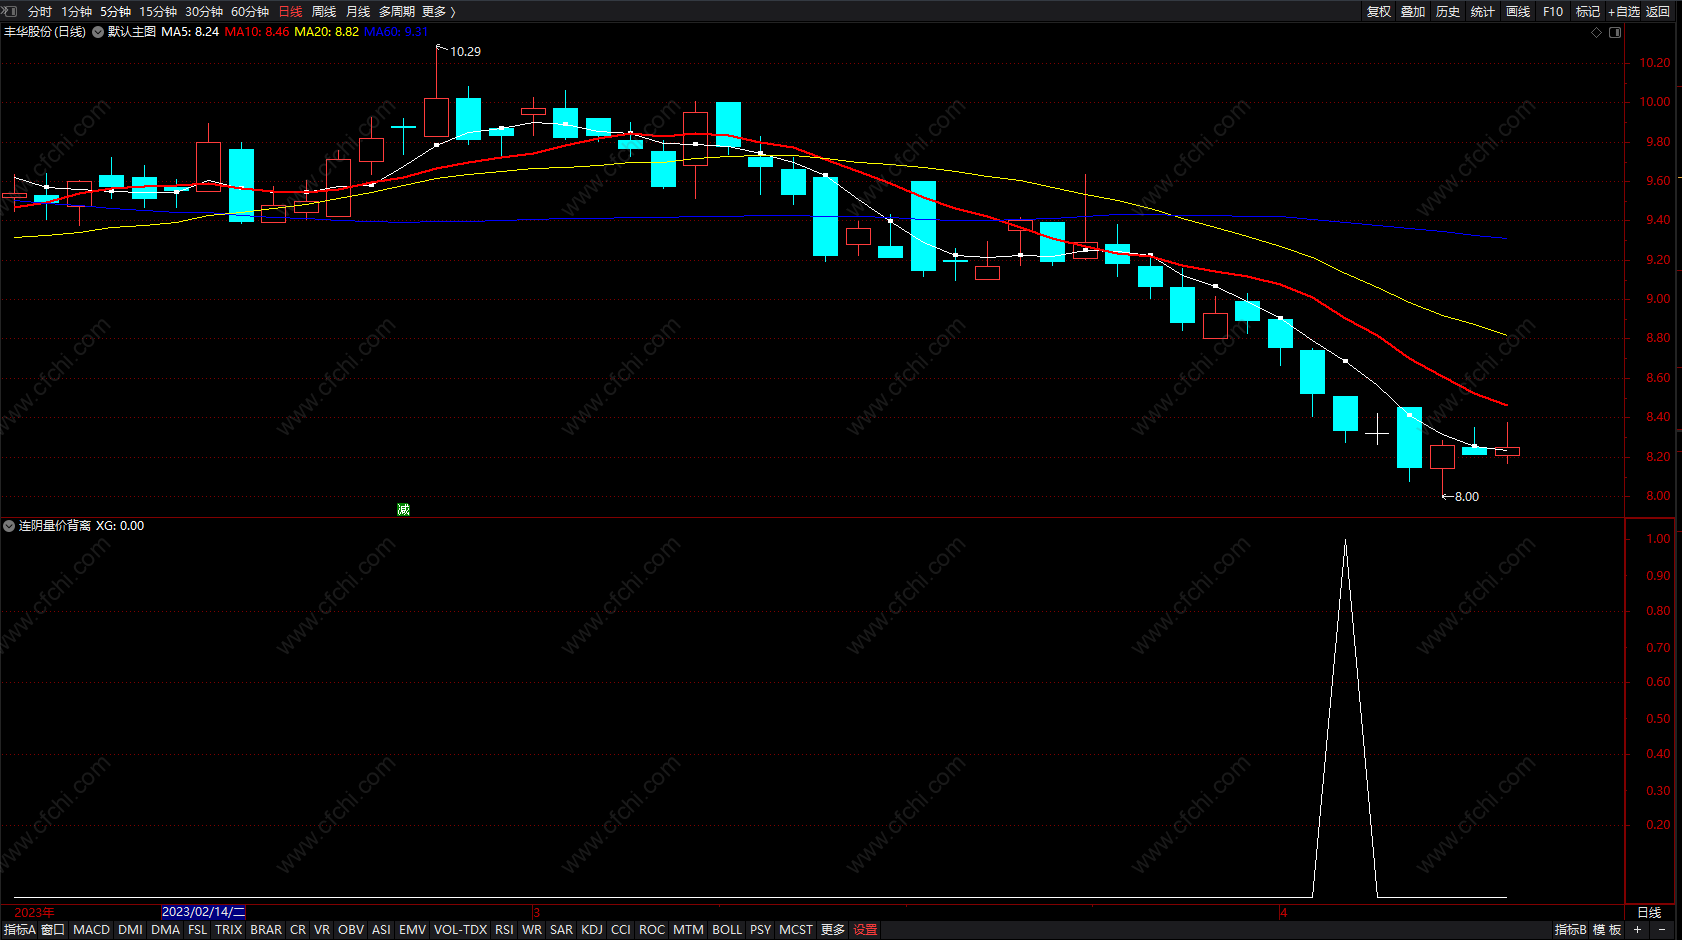1682x940 pixels.
Task: Apply the EMV indicator
Action: click(x=412, y=929)
